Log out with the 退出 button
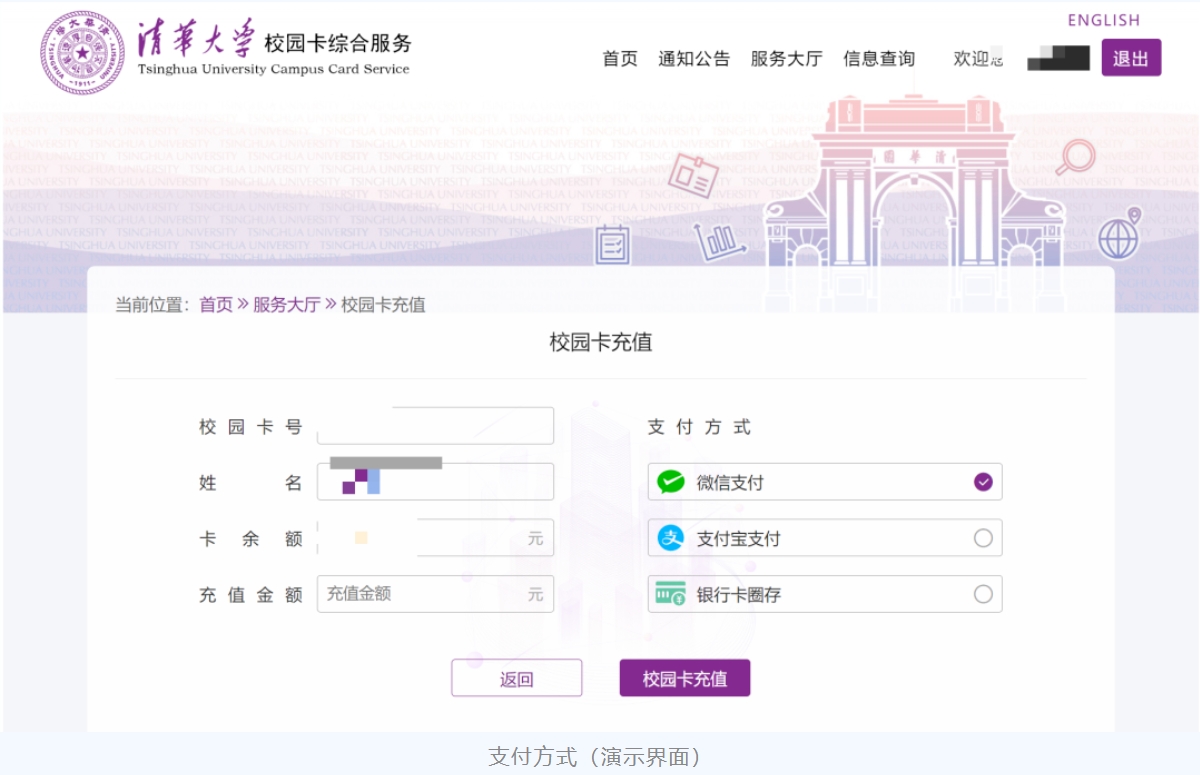This screenshot has height=775, width=1200. (1131, 58)
